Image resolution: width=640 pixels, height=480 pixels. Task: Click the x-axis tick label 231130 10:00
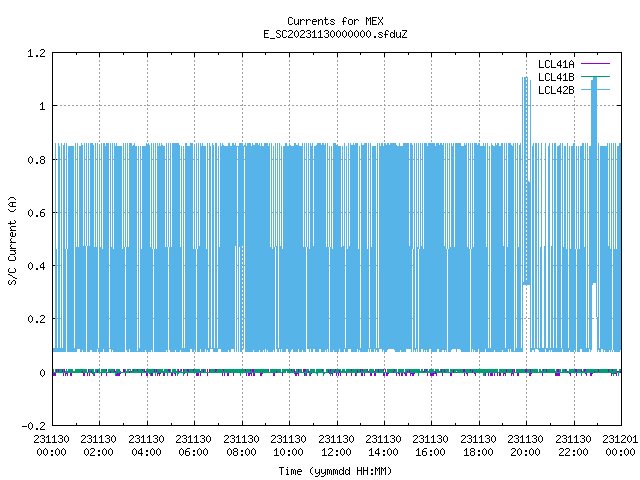(x=289, y=446)
